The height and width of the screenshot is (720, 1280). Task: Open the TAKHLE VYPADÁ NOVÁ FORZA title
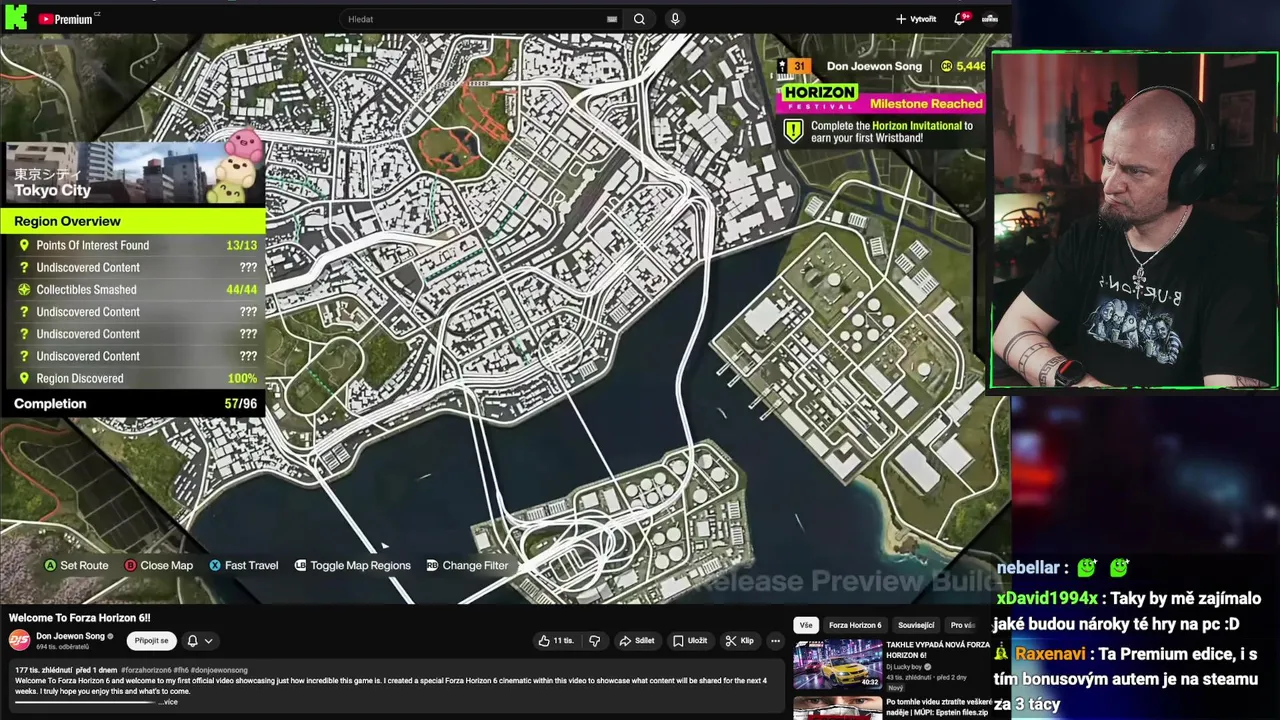(937, 650)
